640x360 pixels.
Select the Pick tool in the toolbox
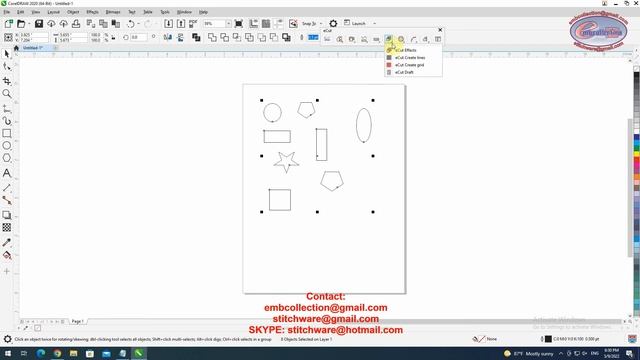pyautogui.click(x=7, y=54)
